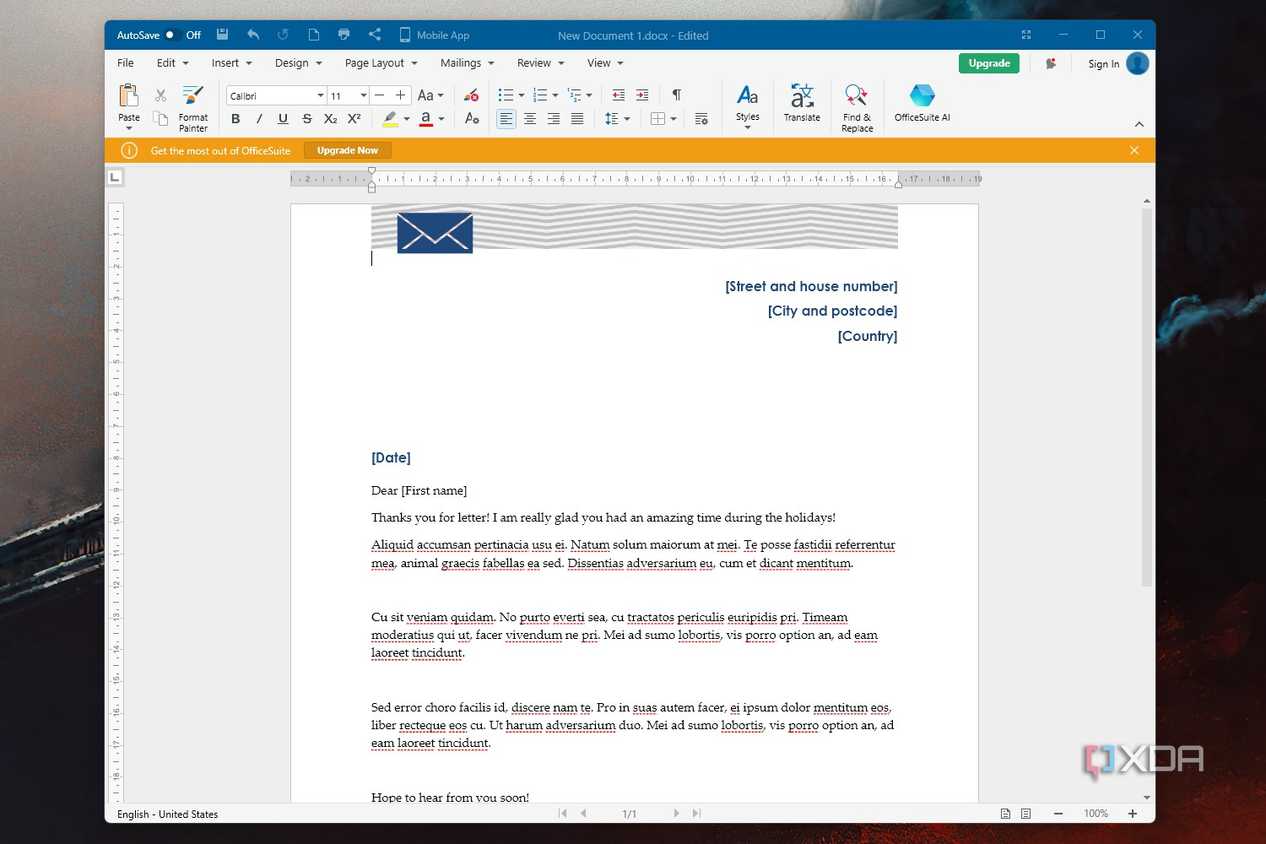This screenshot has height=844, width=1266.
Task: Click the notification icon beside Upgrade
Action: point(1051,63)
